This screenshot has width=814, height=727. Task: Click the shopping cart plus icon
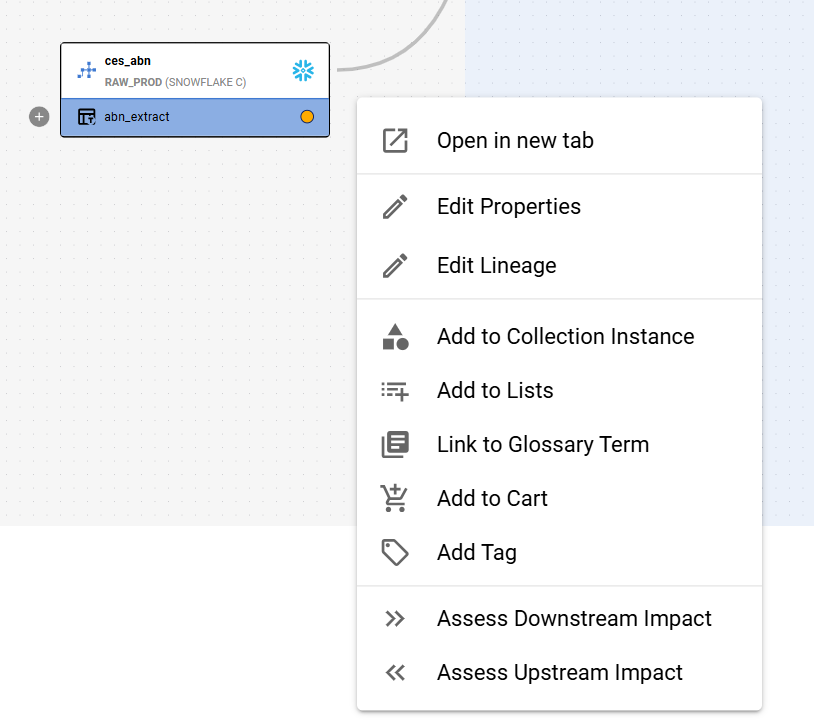395,498
